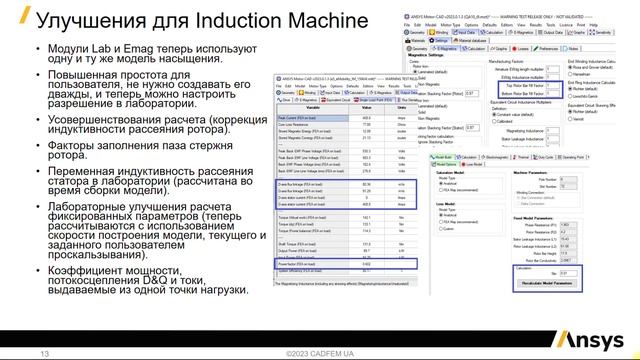640x360 pixels.
Task: Open Results menu in Single Load Point window
Action: click(394, 86)
